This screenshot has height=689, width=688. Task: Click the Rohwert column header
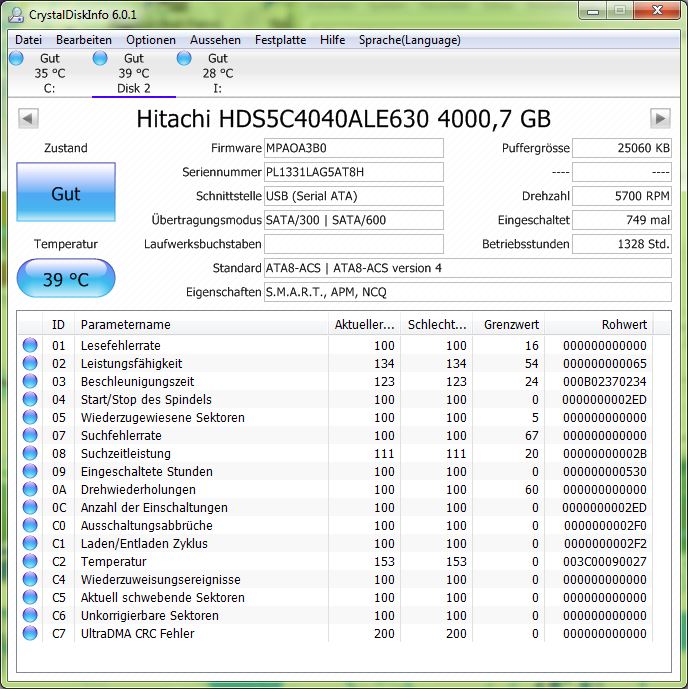[599, 325]
